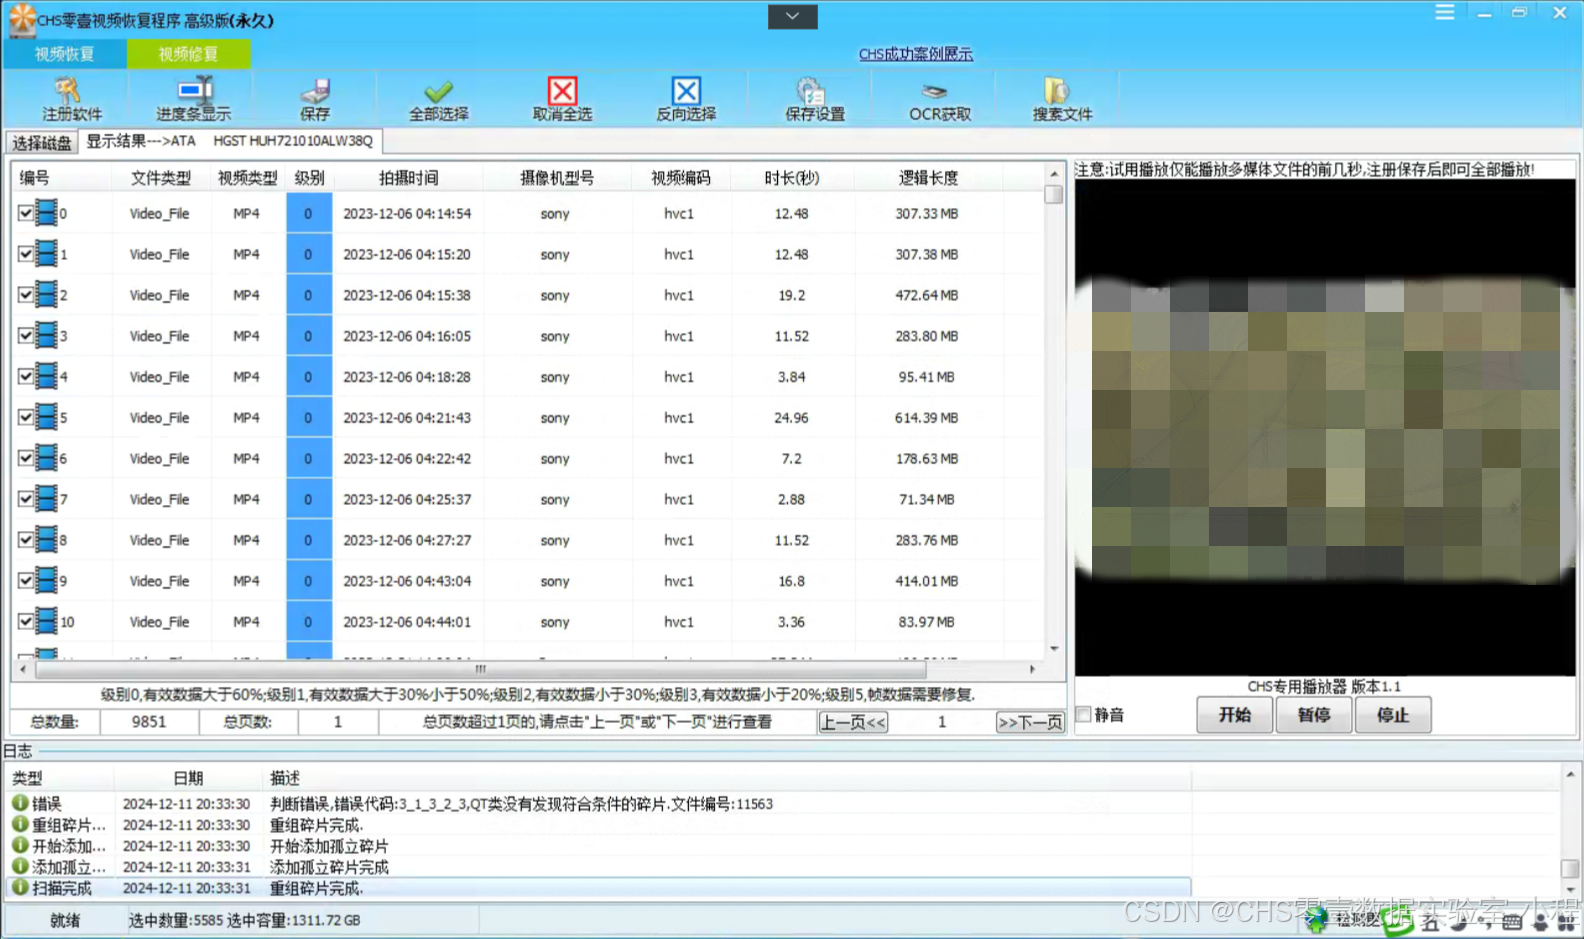Click log panel scrollbar up arrow
This screenshot has width=1584, height=939.
[1570, 774]
